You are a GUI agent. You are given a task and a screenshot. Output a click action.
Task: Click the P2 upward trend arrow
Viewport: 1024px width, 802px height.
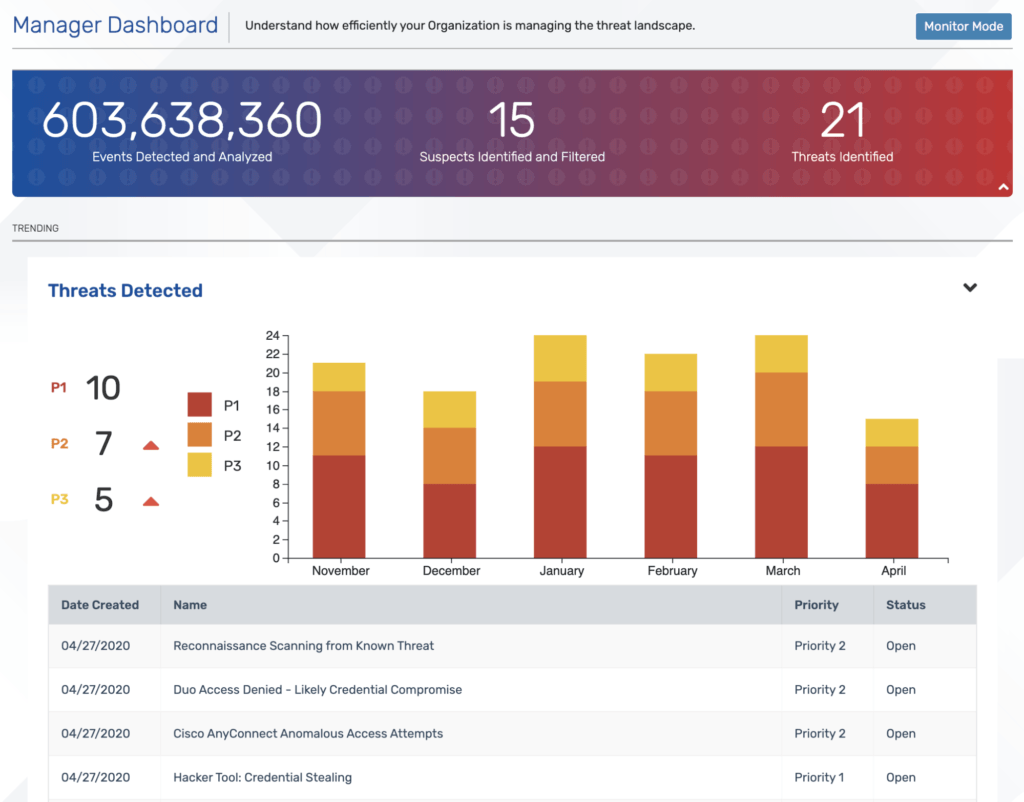click(x=150, y=445)
